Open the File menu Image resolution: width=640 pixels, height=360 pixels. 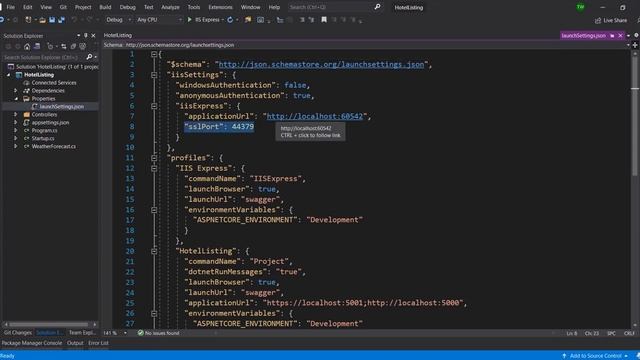[10, 7]
